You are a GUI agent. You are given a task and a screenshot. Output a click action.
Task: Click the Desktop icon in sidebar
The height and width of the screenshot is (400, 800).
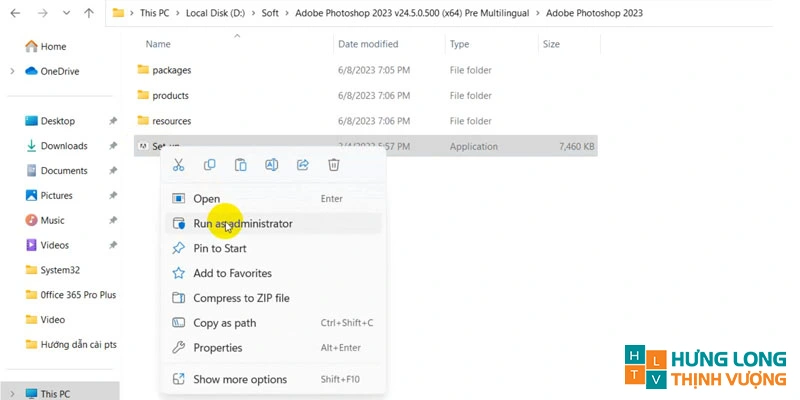[x=31, y=121]
